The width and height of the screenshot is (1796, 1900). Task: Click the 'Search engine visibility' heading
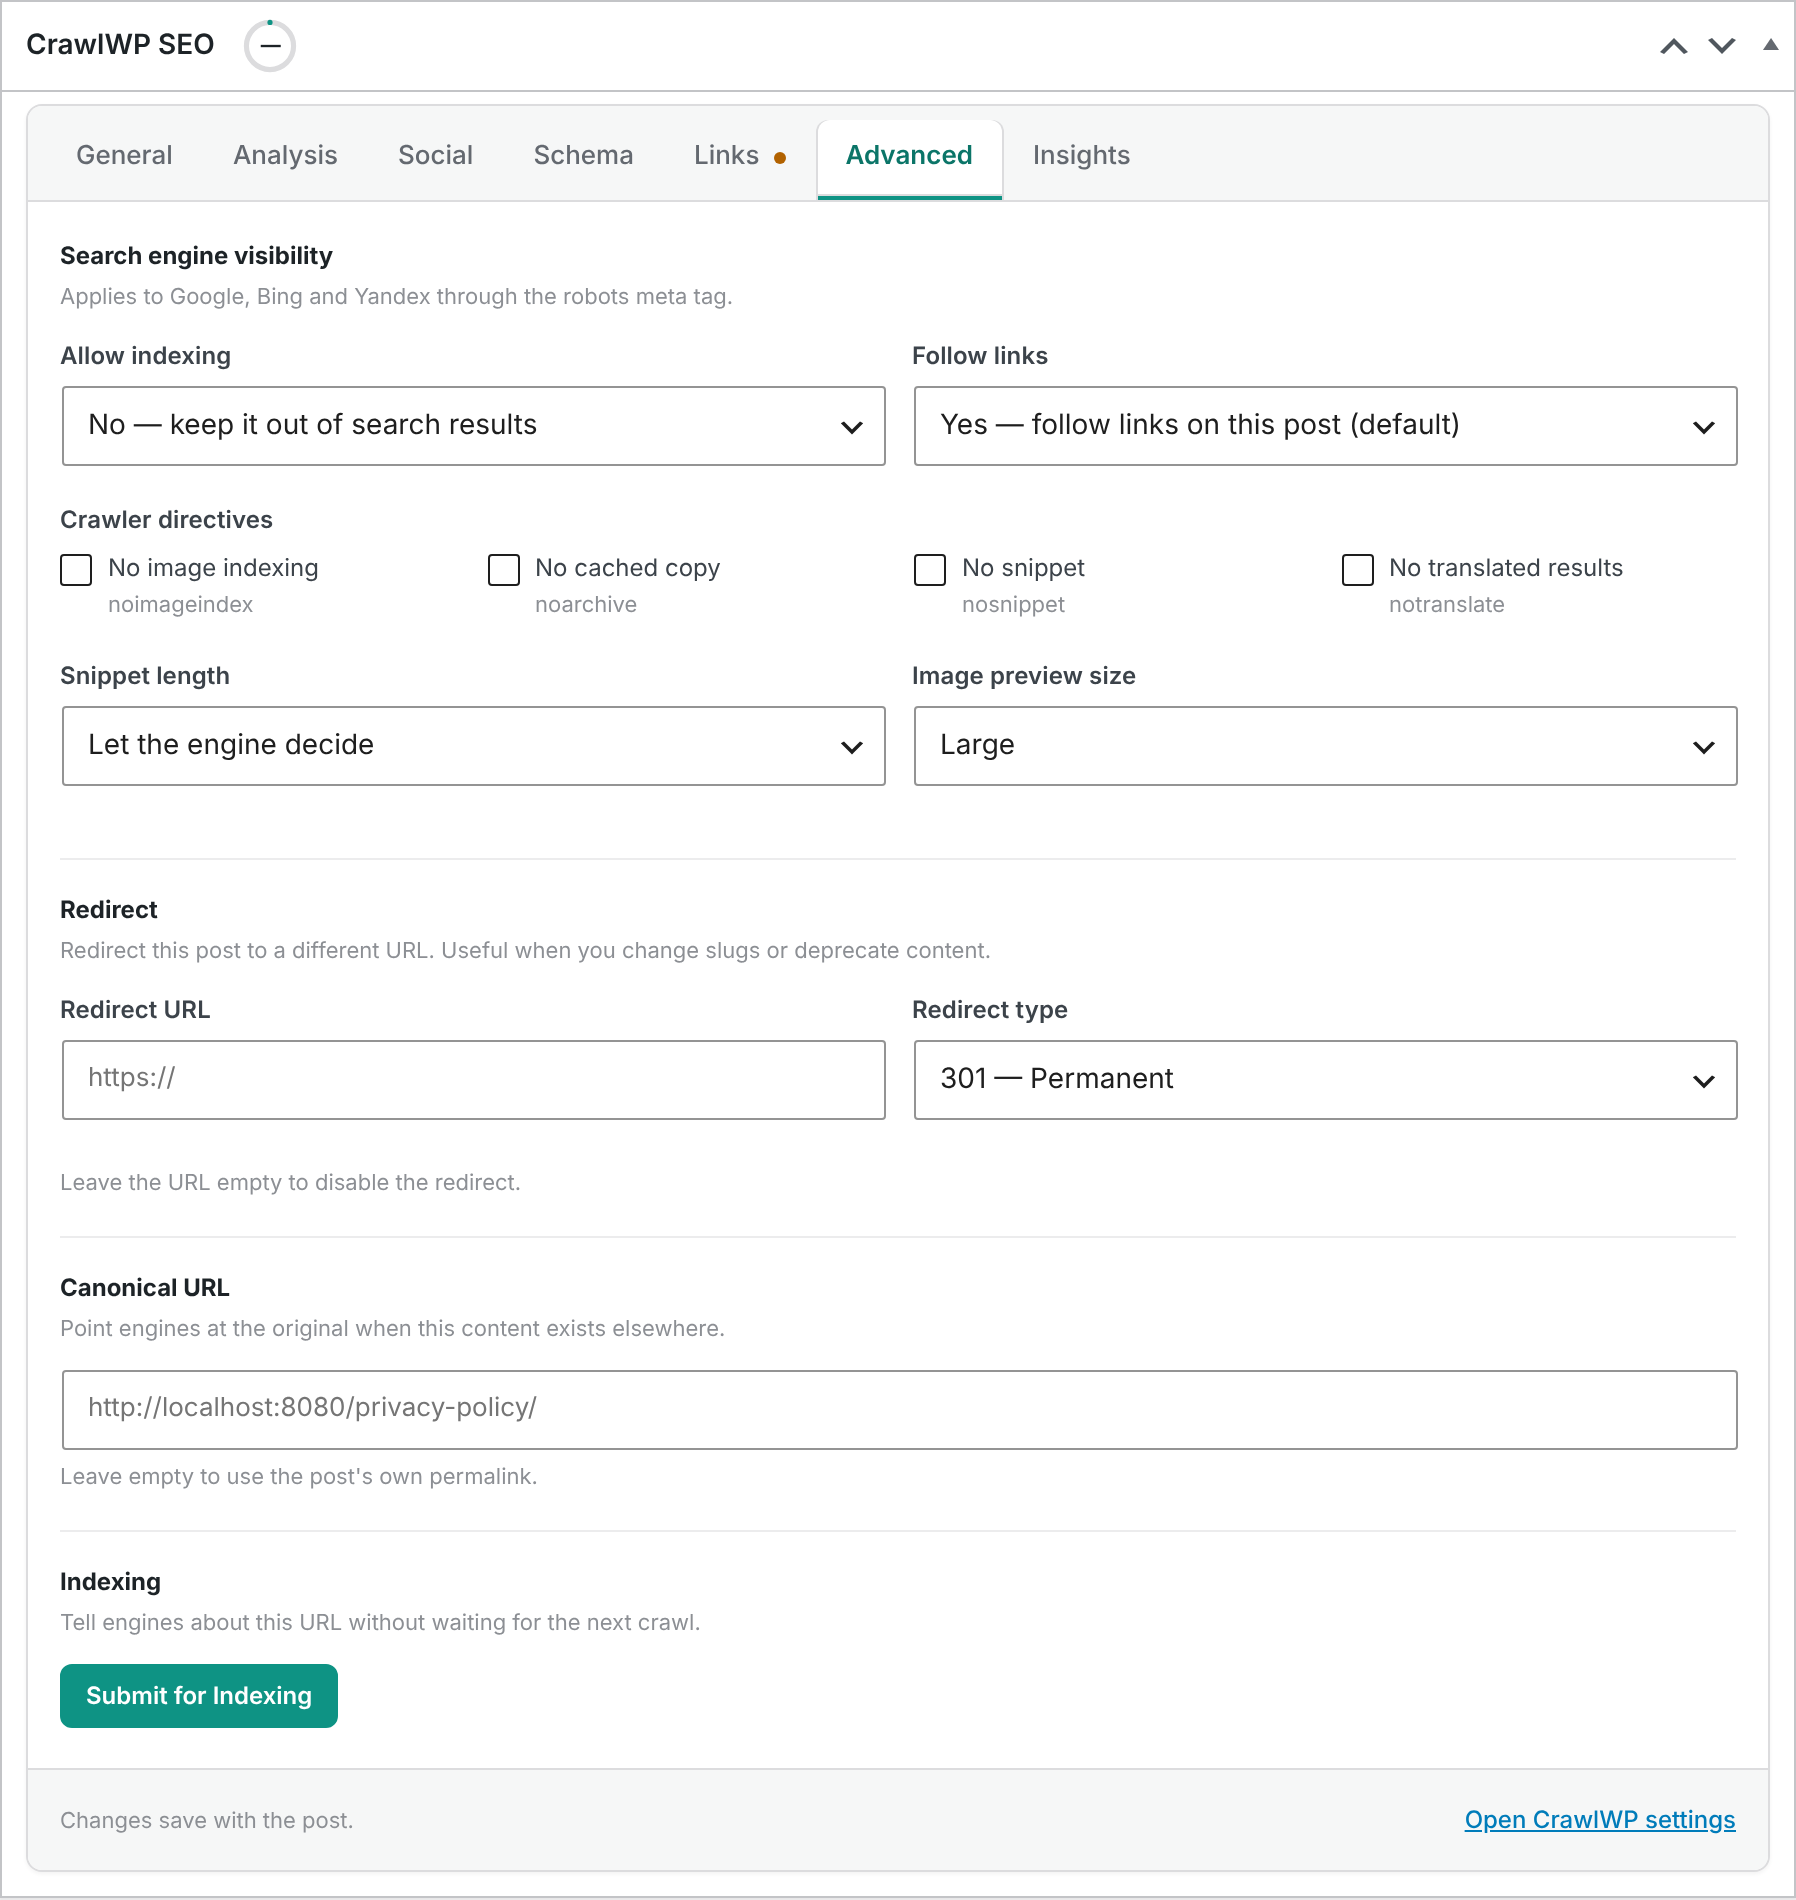pos(196,256)
